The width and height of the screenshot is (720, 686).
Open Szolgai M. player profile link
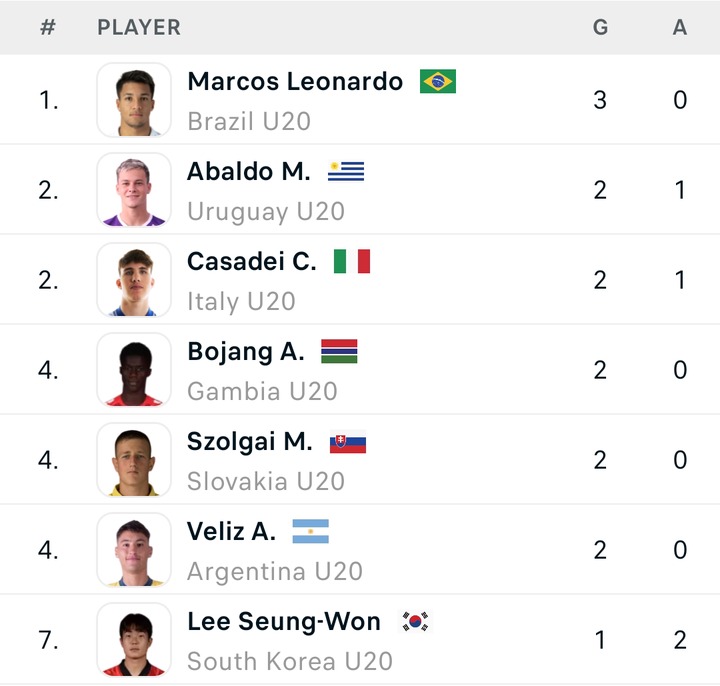(x=250, y=441)
